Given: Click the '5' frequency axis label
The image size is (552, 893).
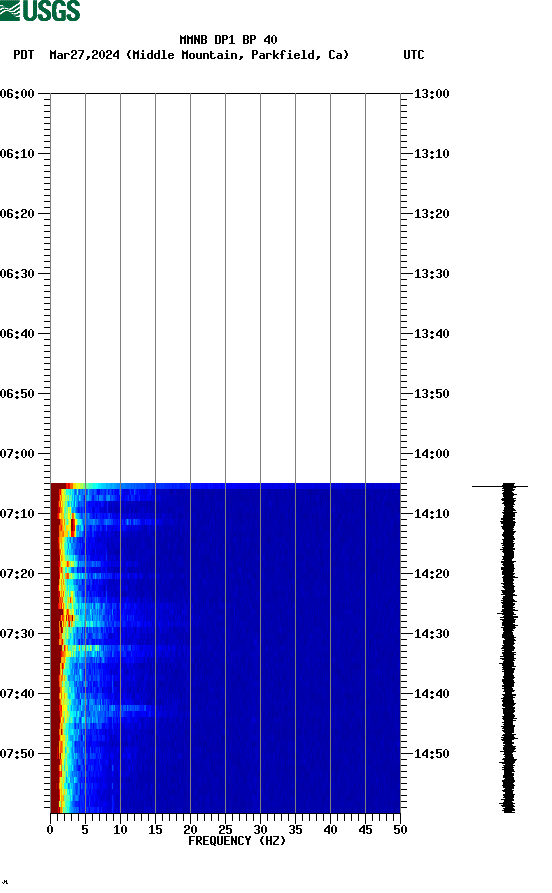Looking at the screenshot, I should tap(85, 830).
